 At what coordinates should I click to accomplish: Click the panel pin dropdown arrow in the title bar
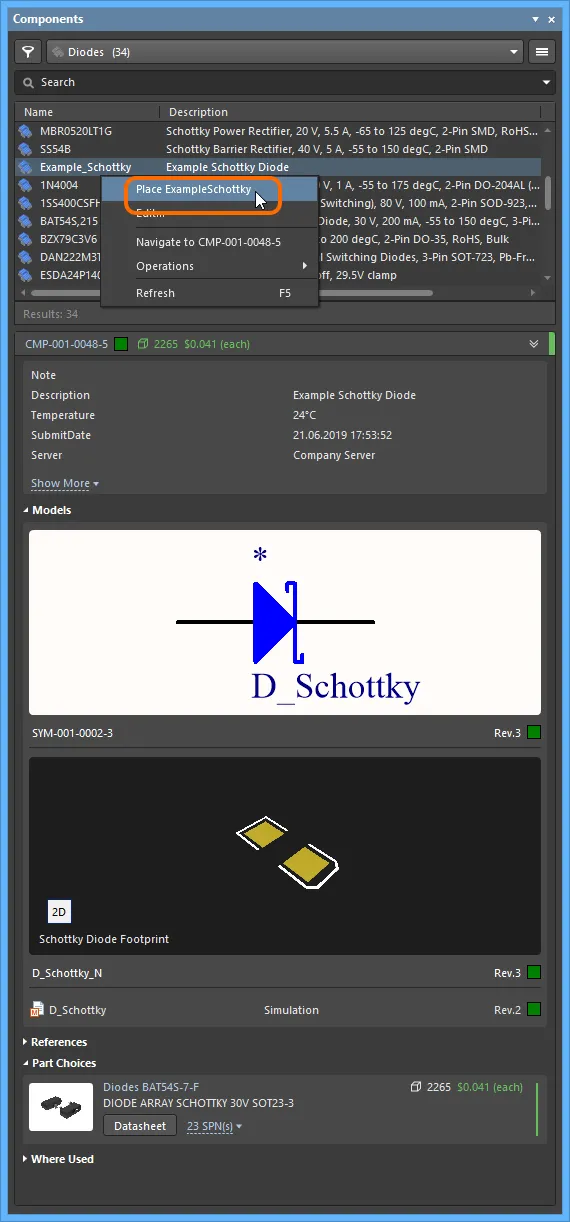[x=534, y=19]
